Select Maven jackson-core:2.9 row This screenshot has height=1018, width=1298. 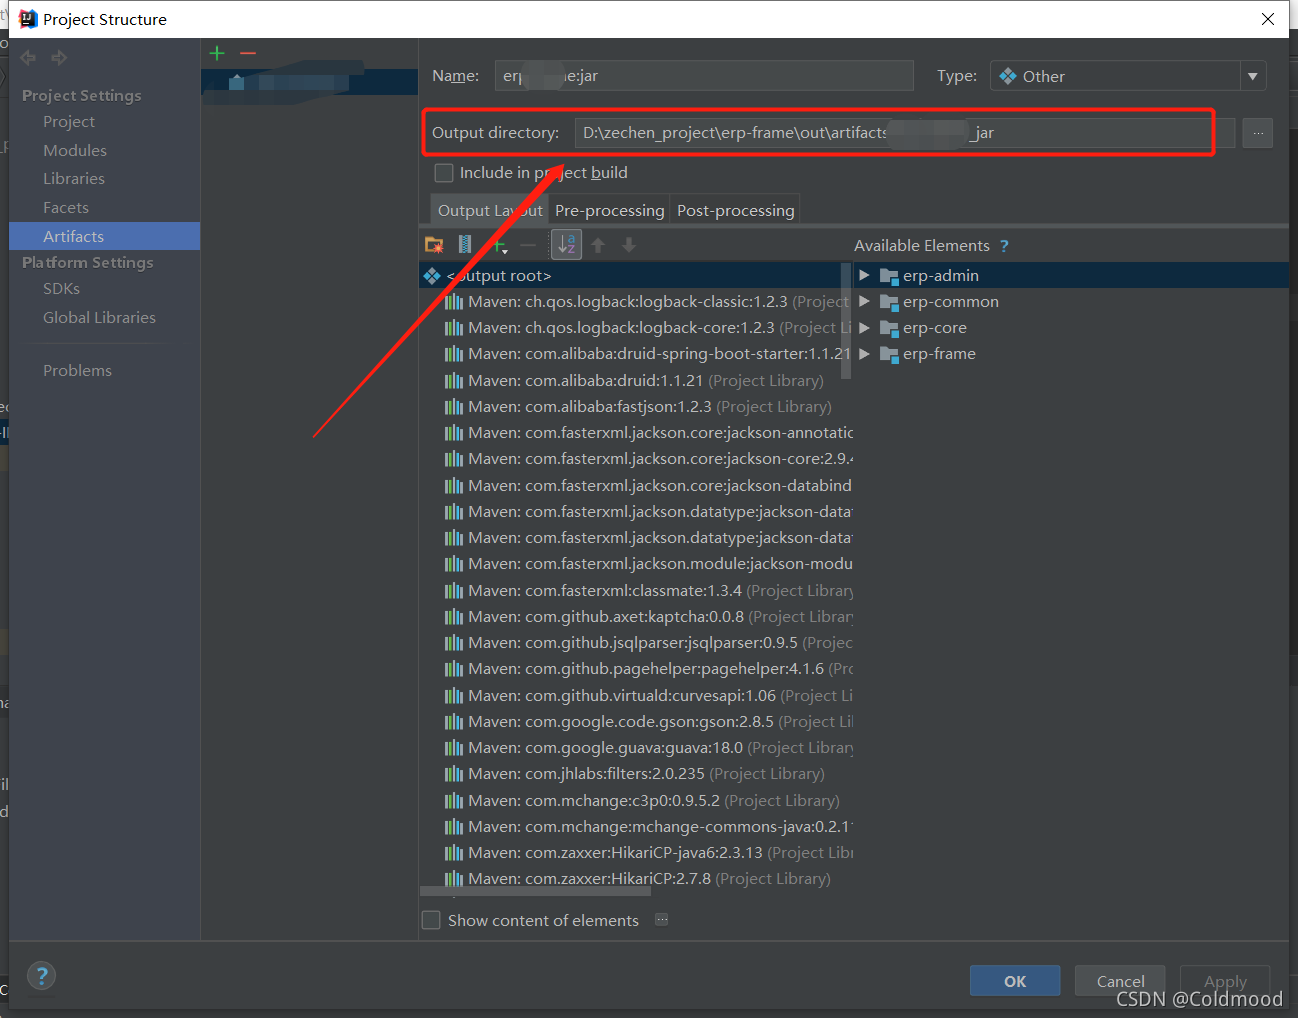[636, 459]
